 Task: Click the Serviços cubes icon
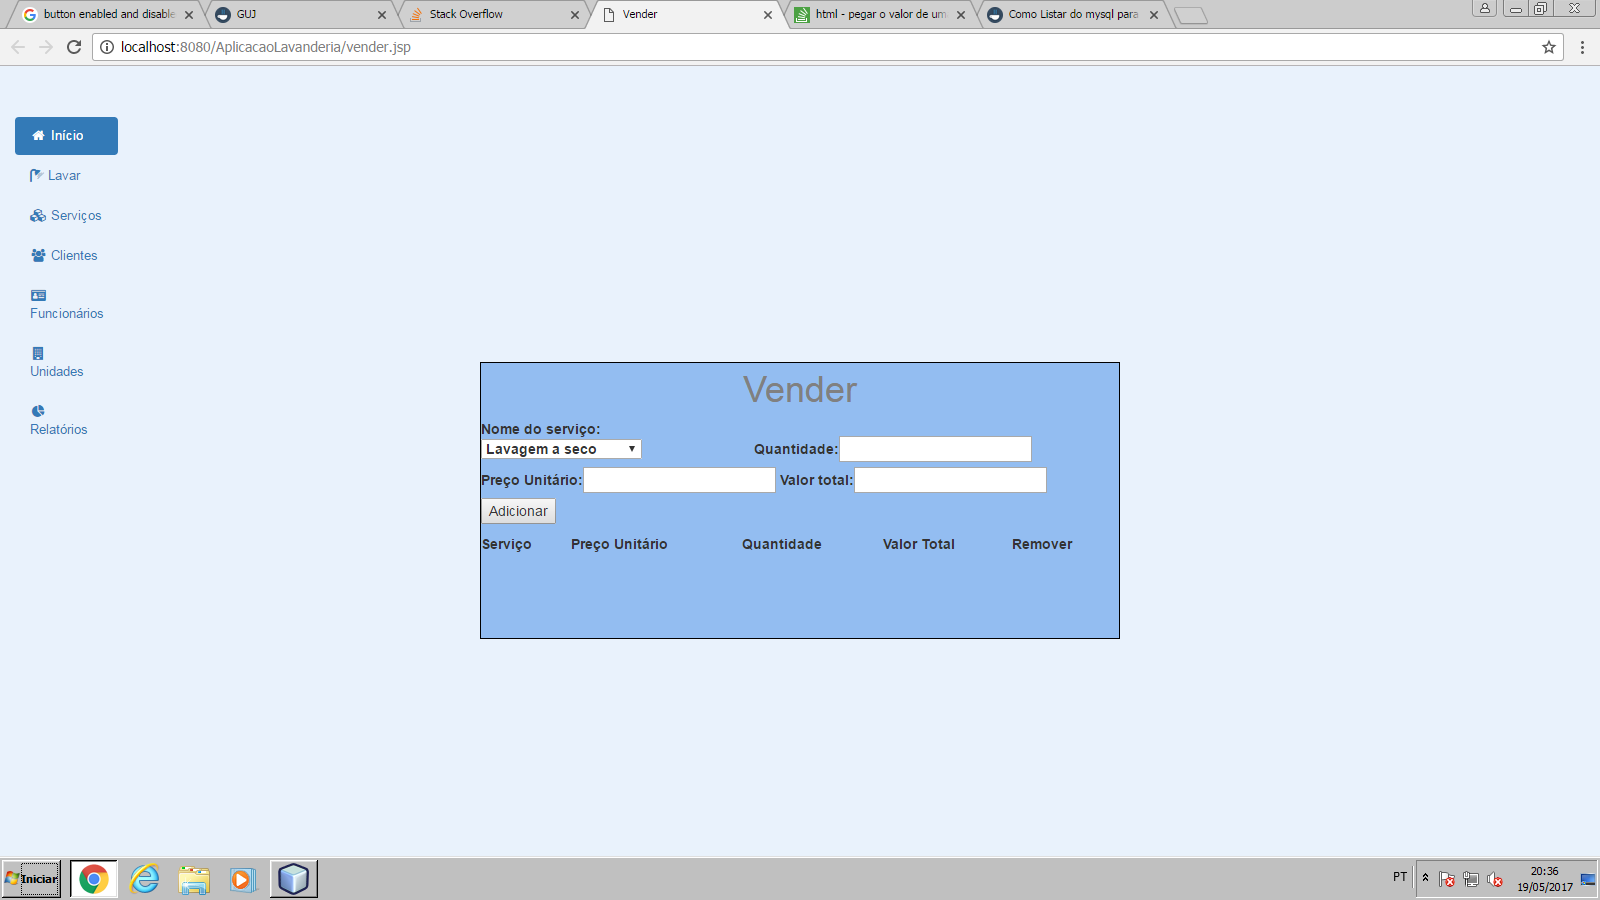pyautogui.click(x=38, y=216)
